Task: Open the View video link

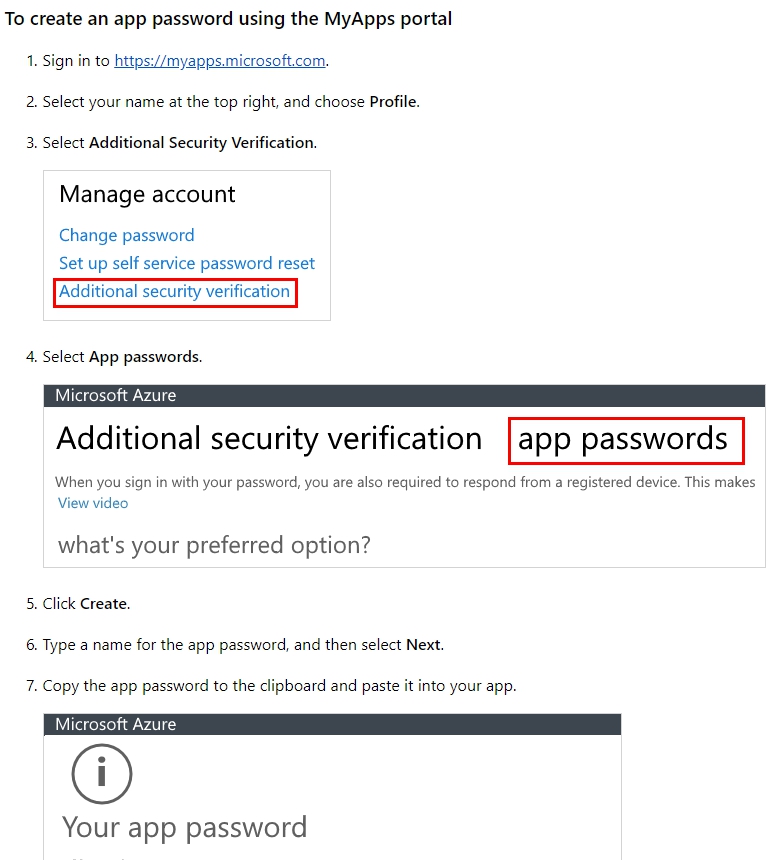Action: click(93, 503)
